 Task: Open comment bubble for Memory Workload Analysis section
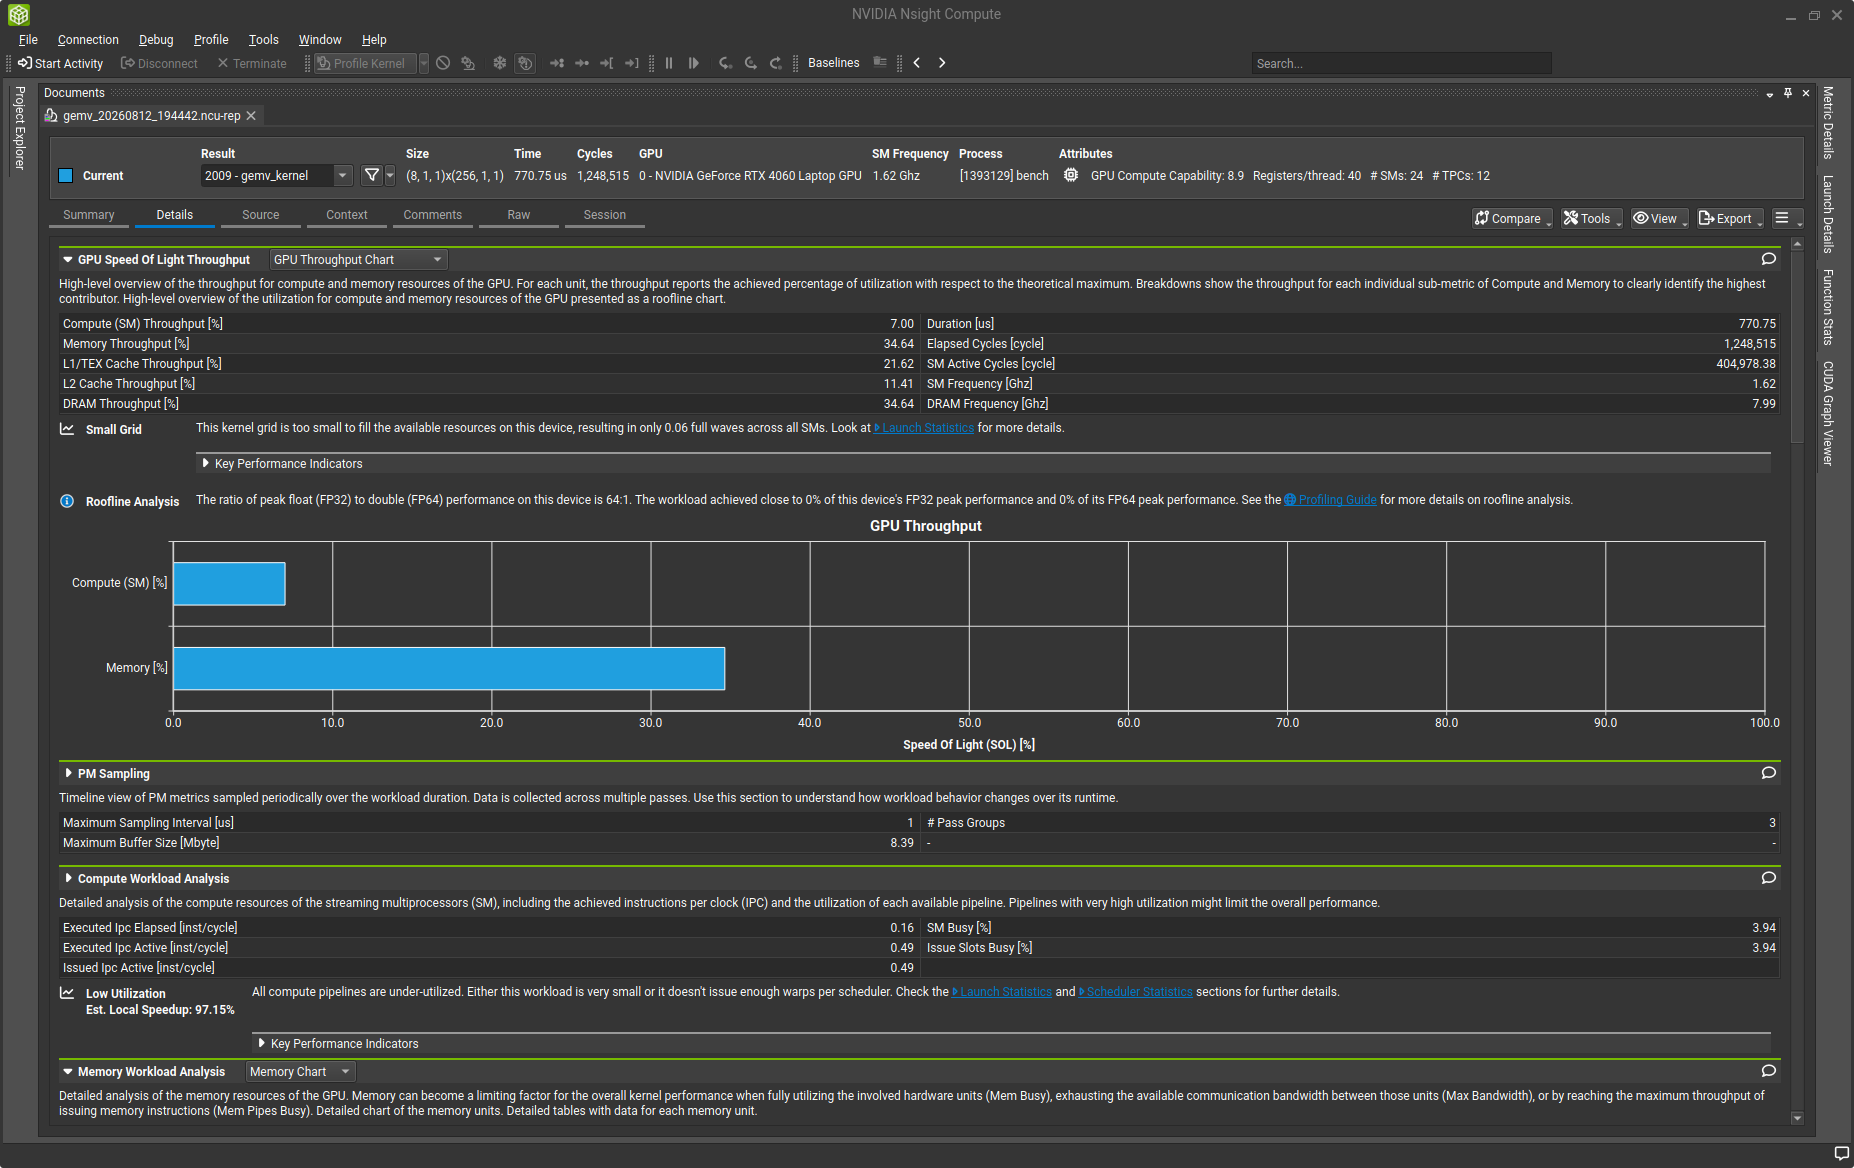coord(1769,1071)
